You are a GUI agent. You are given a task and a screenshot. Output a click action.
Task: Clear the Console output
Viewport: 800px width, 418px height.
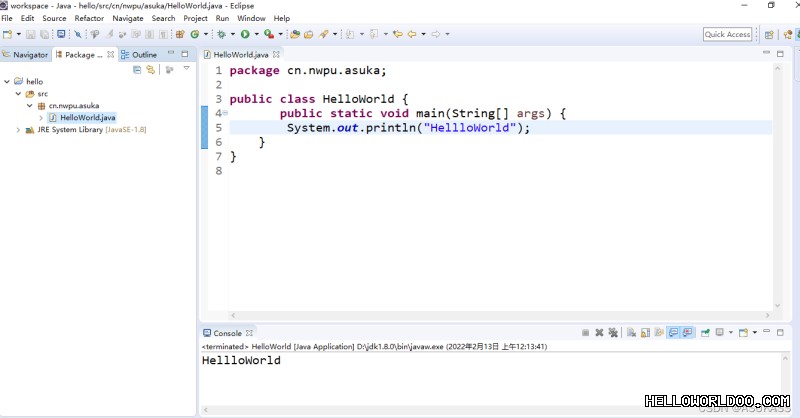(x=631, y=333)
